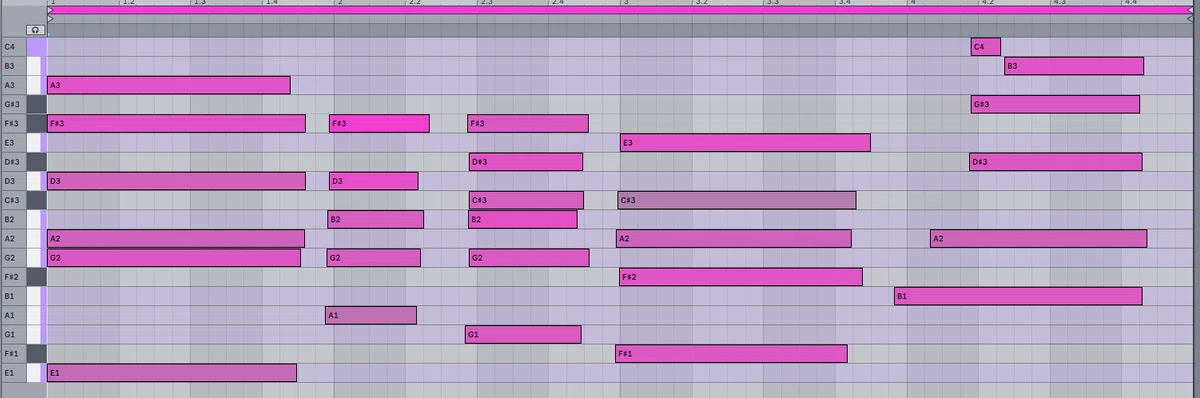Select the F#1 note
Viewport: 1200px width, 398px height.
click(731, 353)
